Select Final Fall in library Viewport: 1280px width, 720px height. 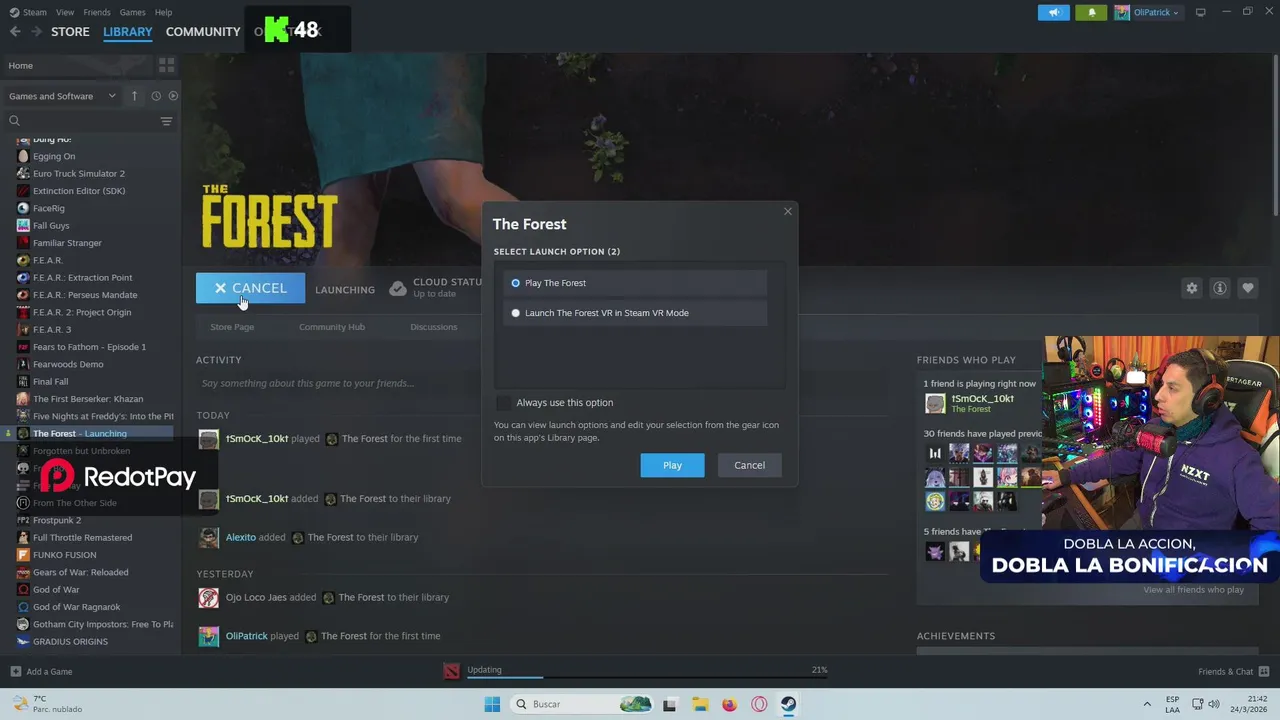(x=51, y=381)
